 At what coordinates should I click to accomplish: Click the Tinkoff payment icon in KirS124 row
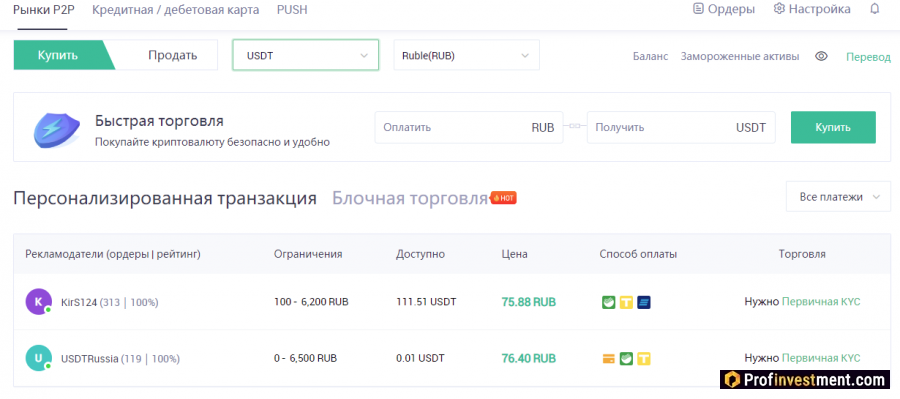click(626, 302)
